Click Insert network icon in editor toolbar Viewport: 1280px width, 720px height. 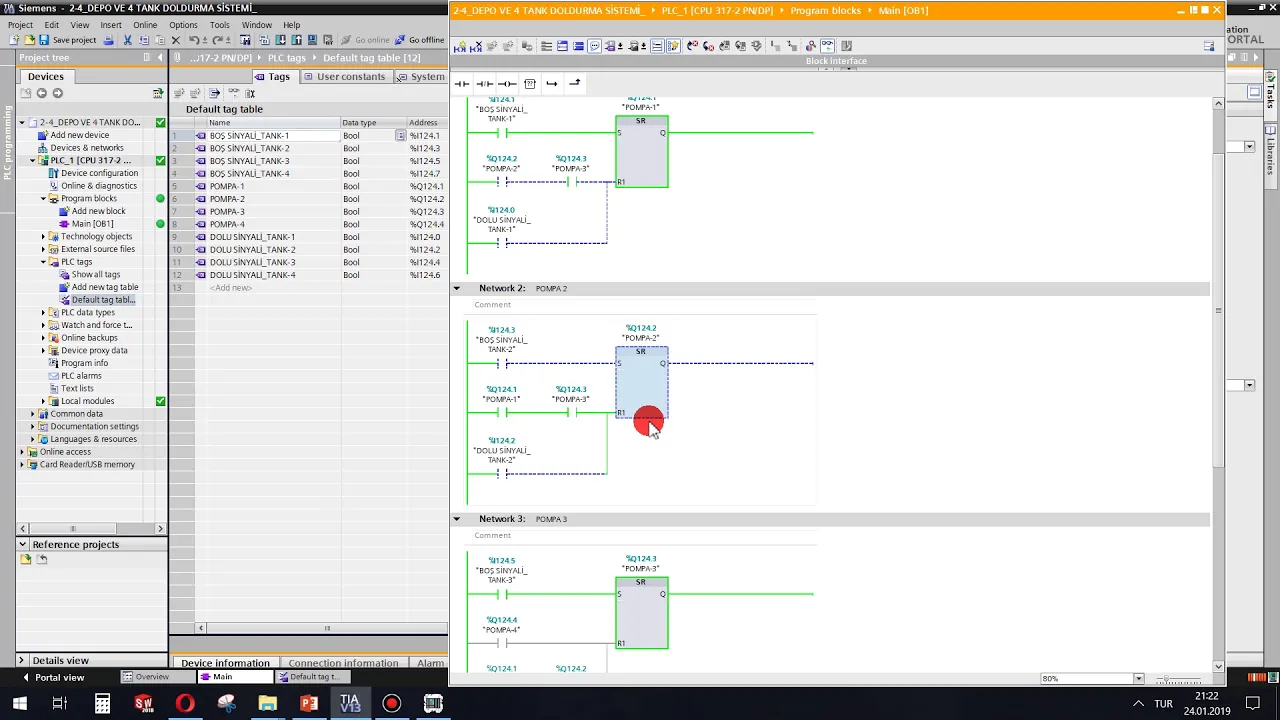[461, 46]
